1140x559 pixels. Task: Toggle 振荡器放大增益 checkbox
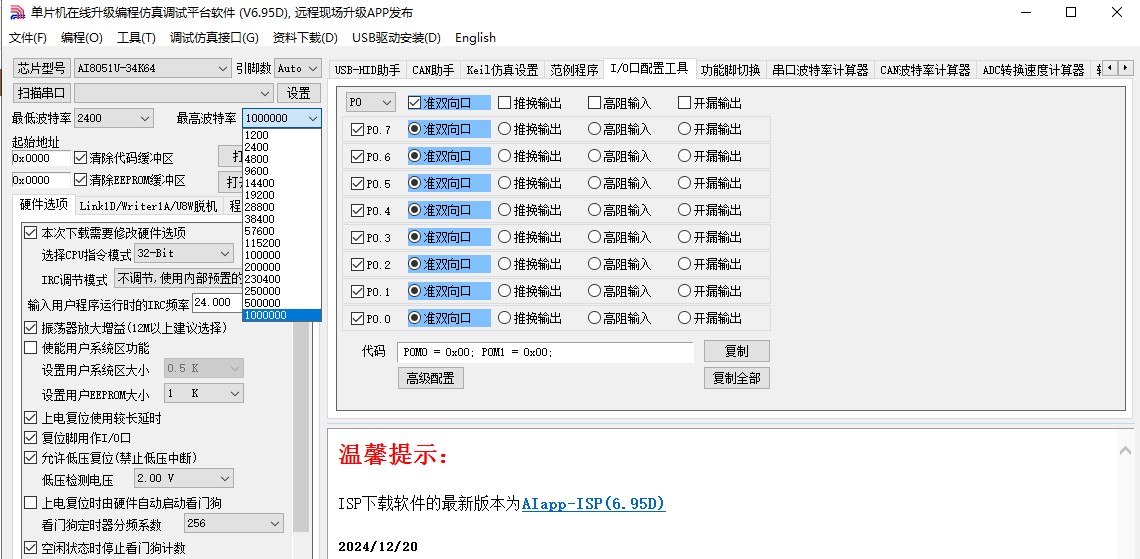[x=31, y=328]
